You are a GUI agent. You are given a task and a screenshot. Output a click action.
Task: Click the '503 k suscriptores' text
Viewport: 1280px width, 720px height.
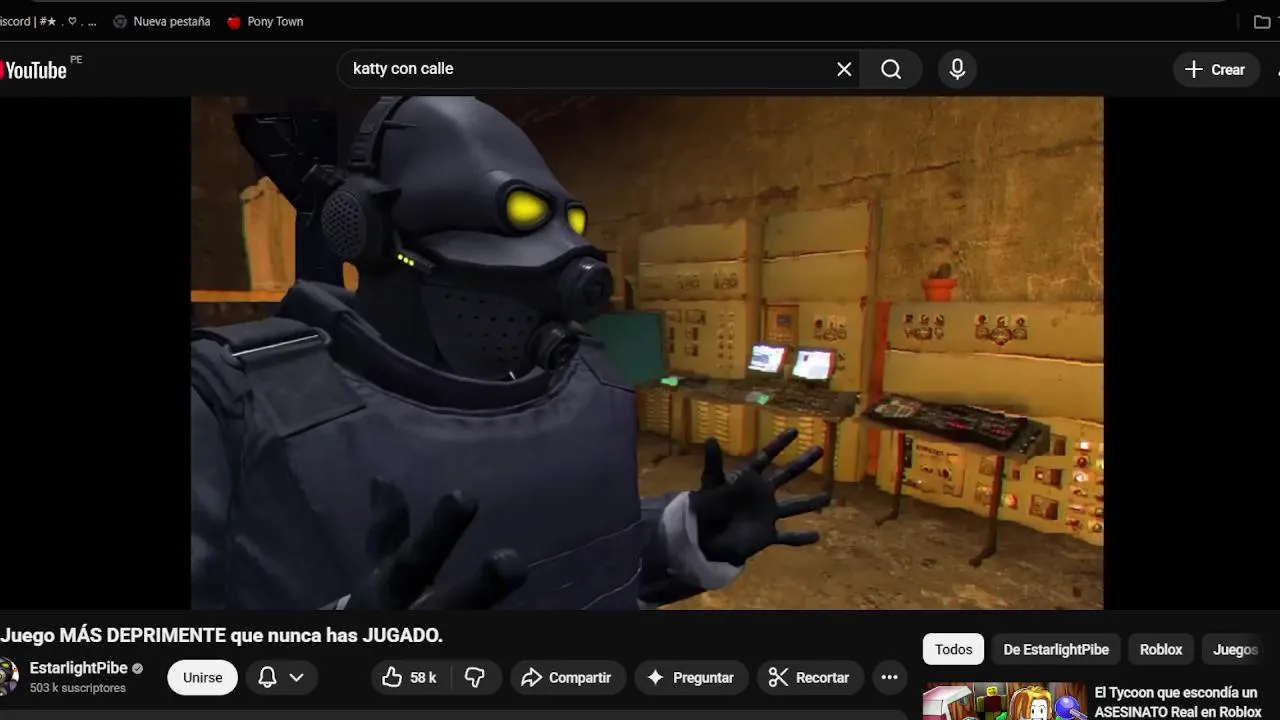coord(78,688)
